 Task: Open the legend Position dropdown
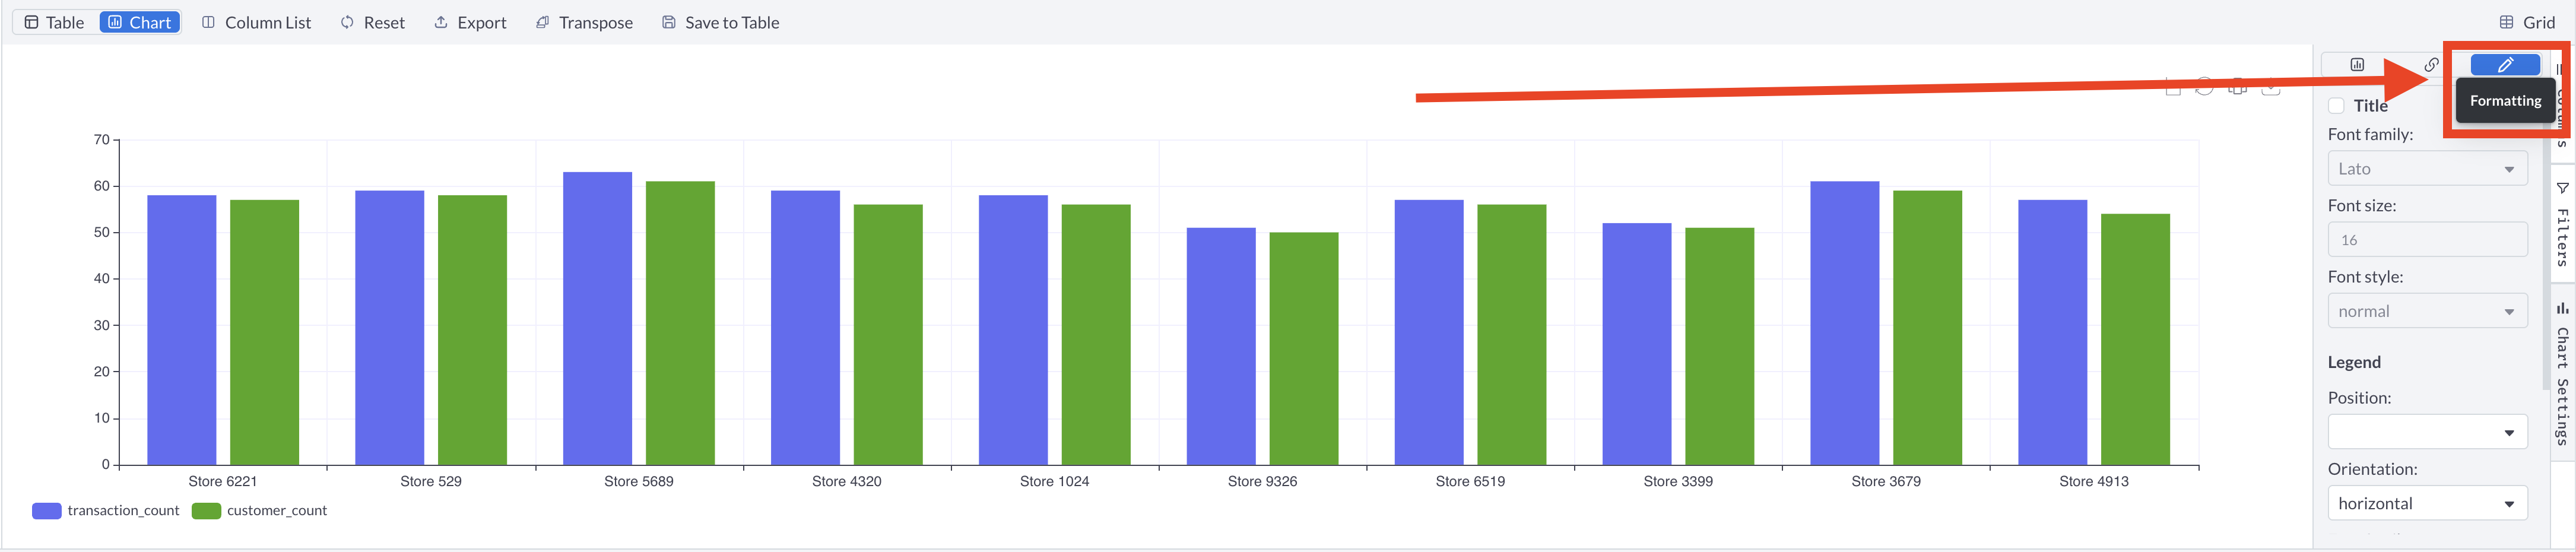pos(2426,432)
